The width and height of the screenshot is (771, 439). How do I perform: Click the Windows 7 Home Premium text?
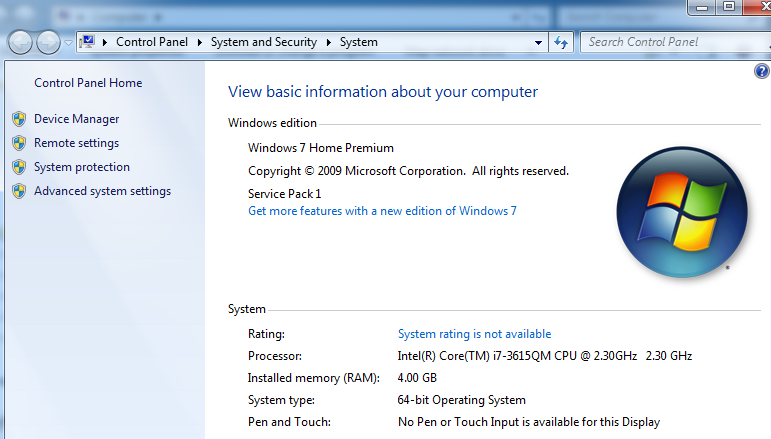[x=321, y=148]
